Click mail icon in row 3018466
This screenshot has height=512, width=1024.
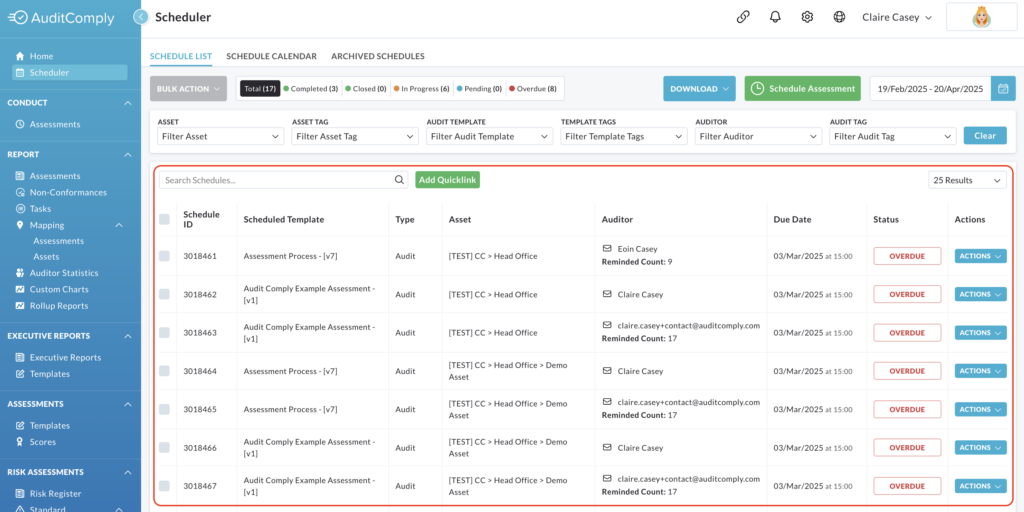point(607,448)
